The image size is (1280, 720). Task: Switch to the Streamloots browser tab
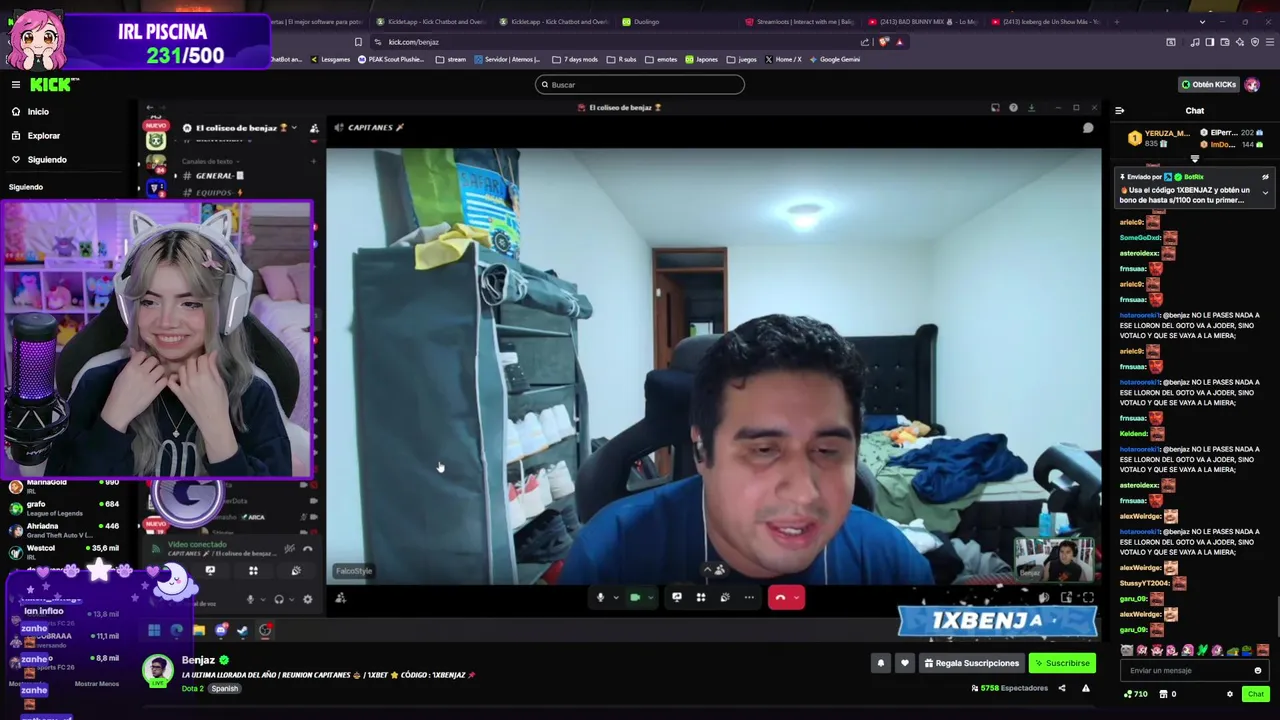click(x=800, y=22)
